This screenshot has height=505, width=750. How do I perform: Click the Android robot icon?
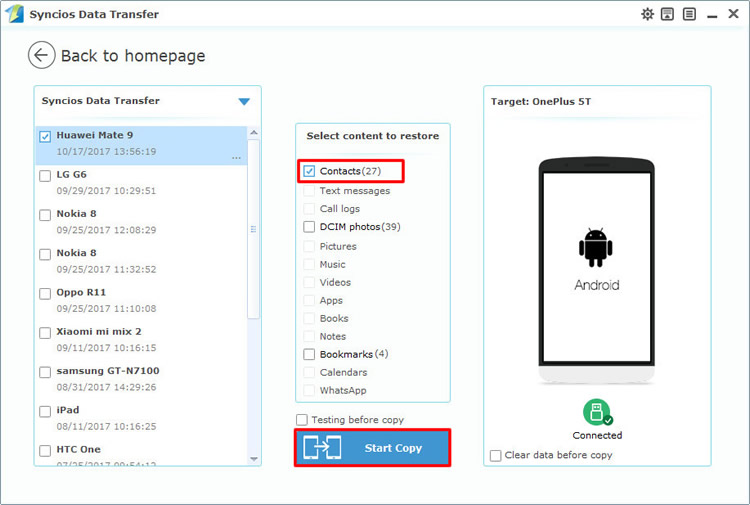tap(596, 247)
